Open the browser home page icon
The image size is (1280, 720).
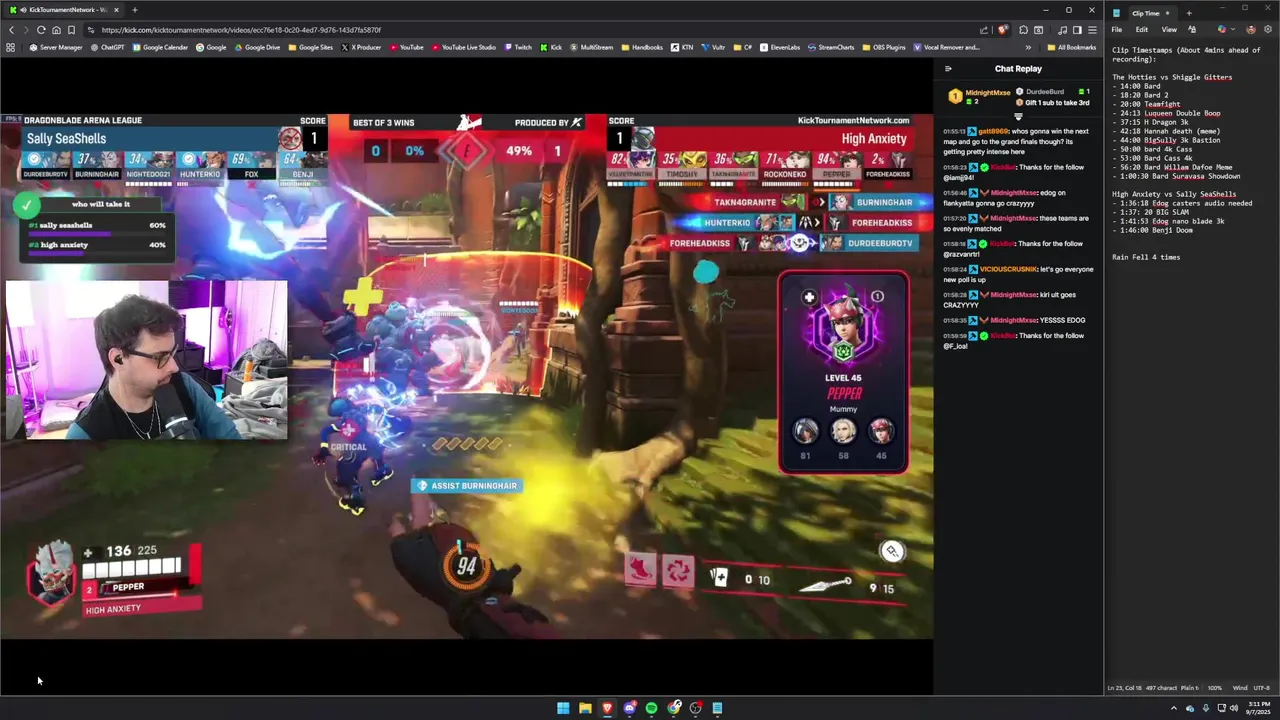click(56, 30)
